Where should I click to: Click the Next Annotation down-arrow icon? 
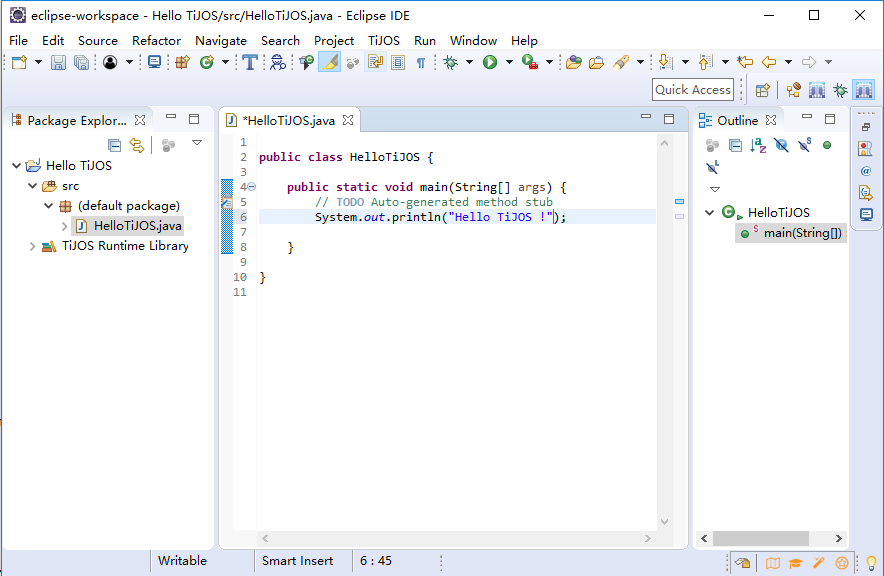(x=665, y=62)
